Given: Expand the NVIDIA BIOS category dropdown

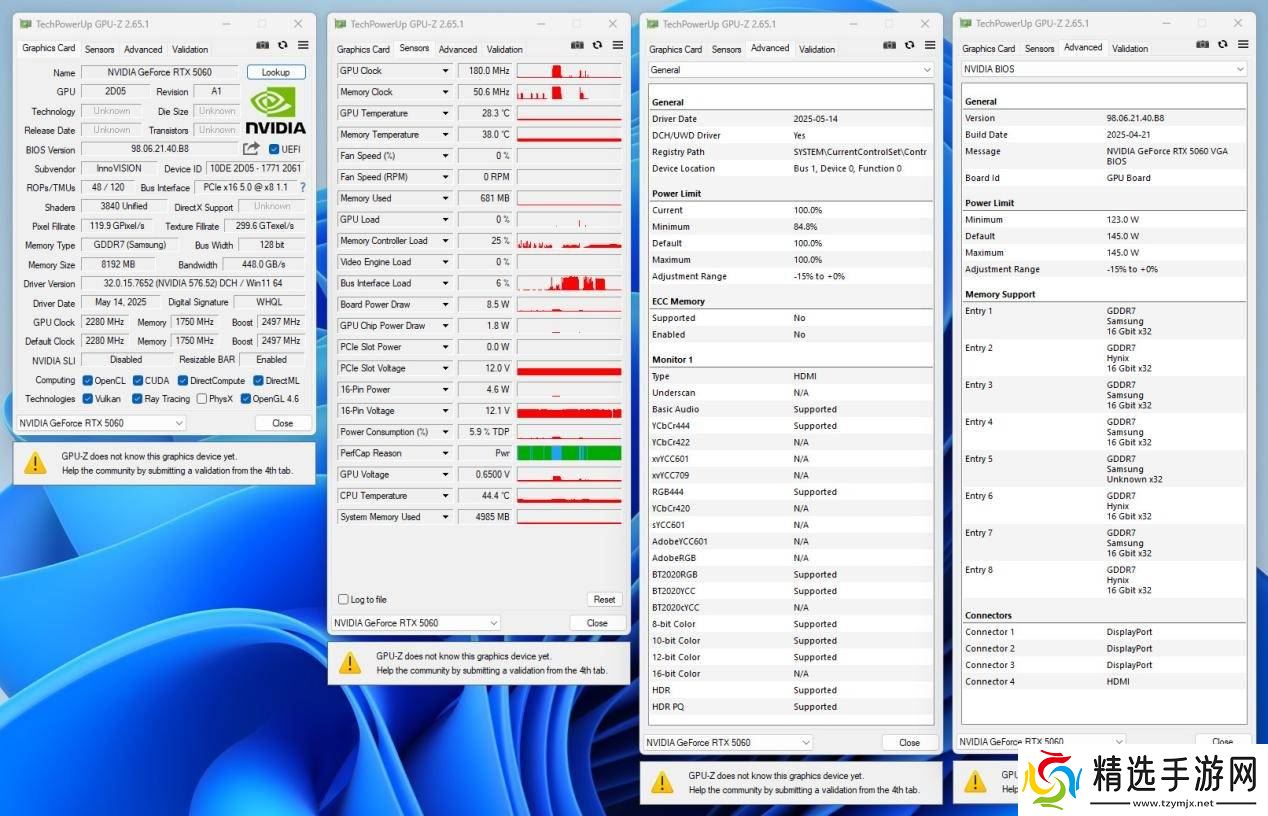Looking at the screenshot, I should (x=1239, y=69).
